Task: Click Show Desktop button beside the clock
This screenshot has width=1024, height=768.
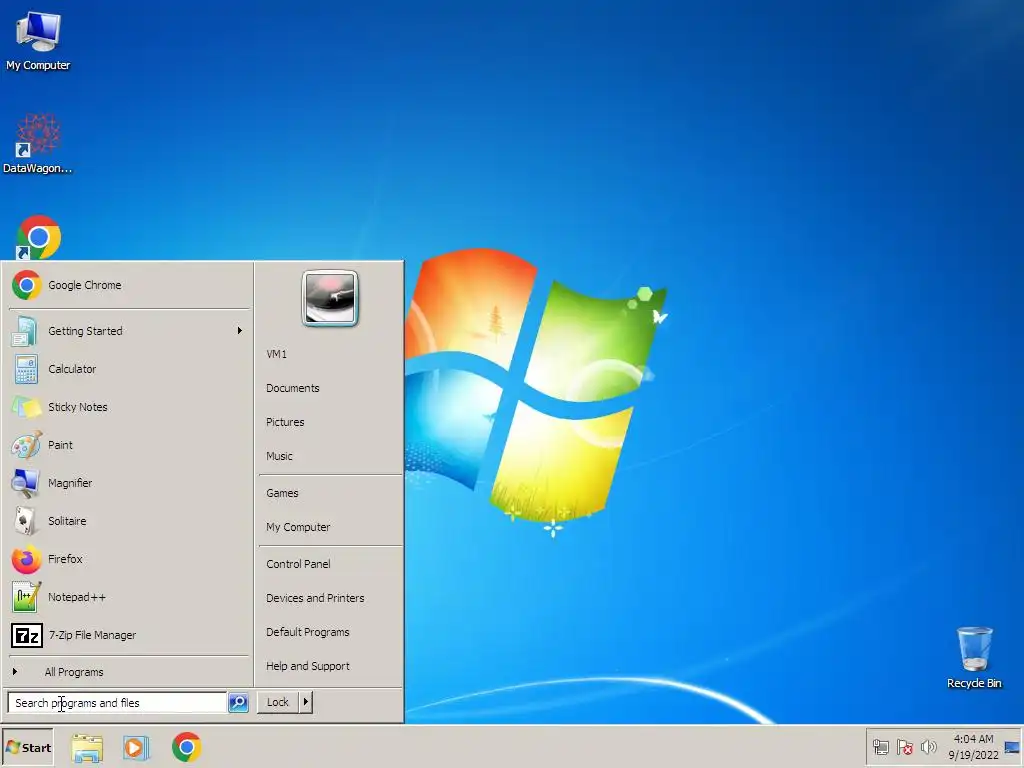Action: coord(1013,747)
